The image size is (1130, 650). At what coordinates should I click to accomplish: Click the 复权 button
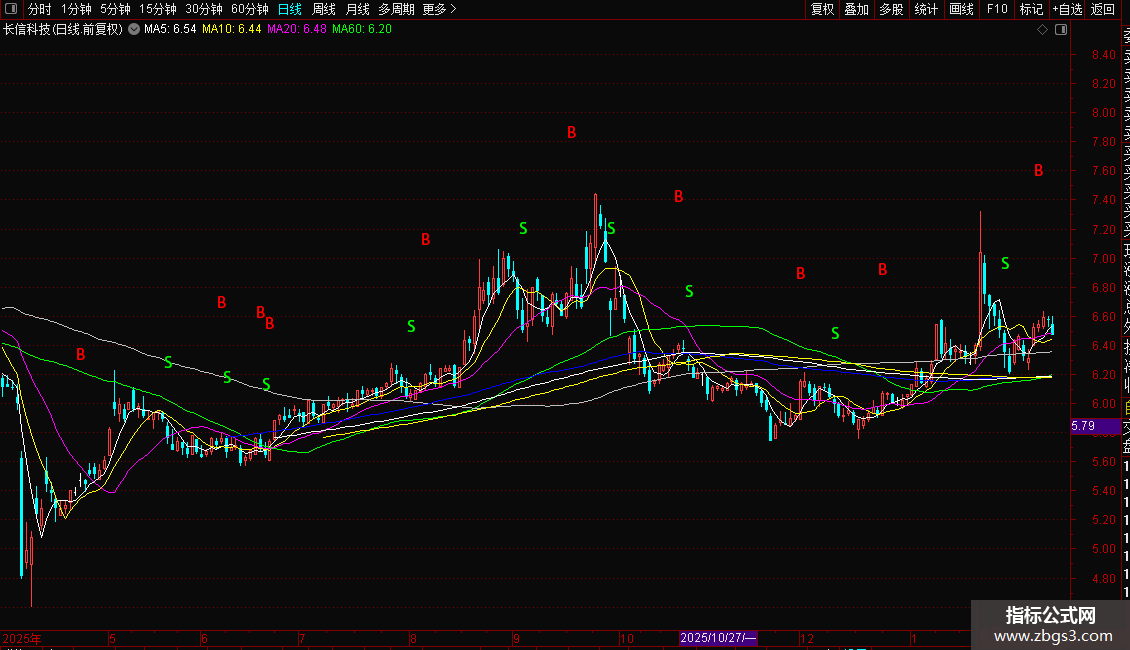[822, 9]
